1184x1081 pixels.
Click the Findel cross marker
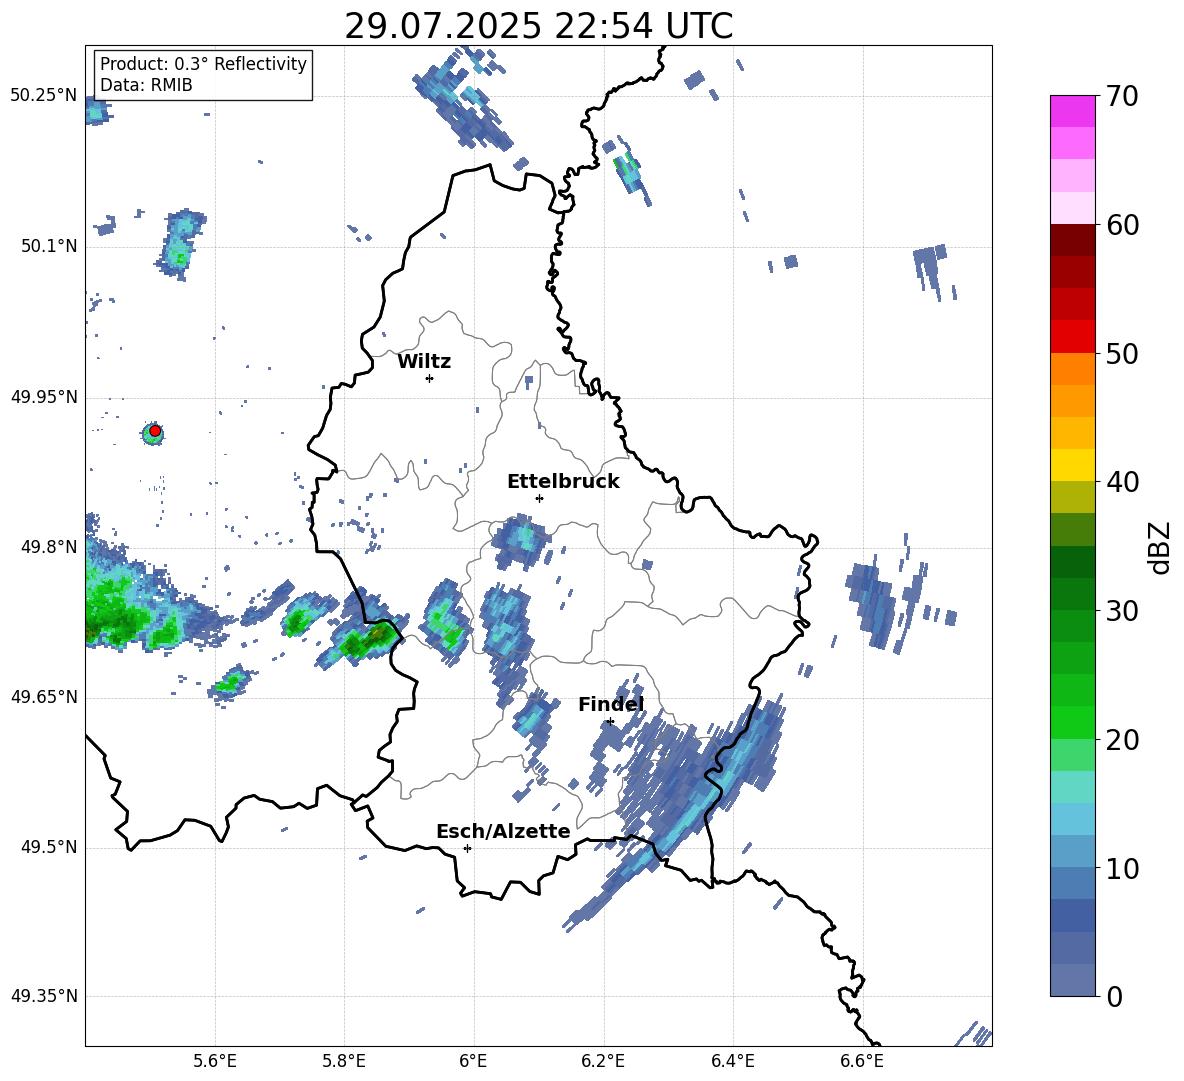point(610,721)
